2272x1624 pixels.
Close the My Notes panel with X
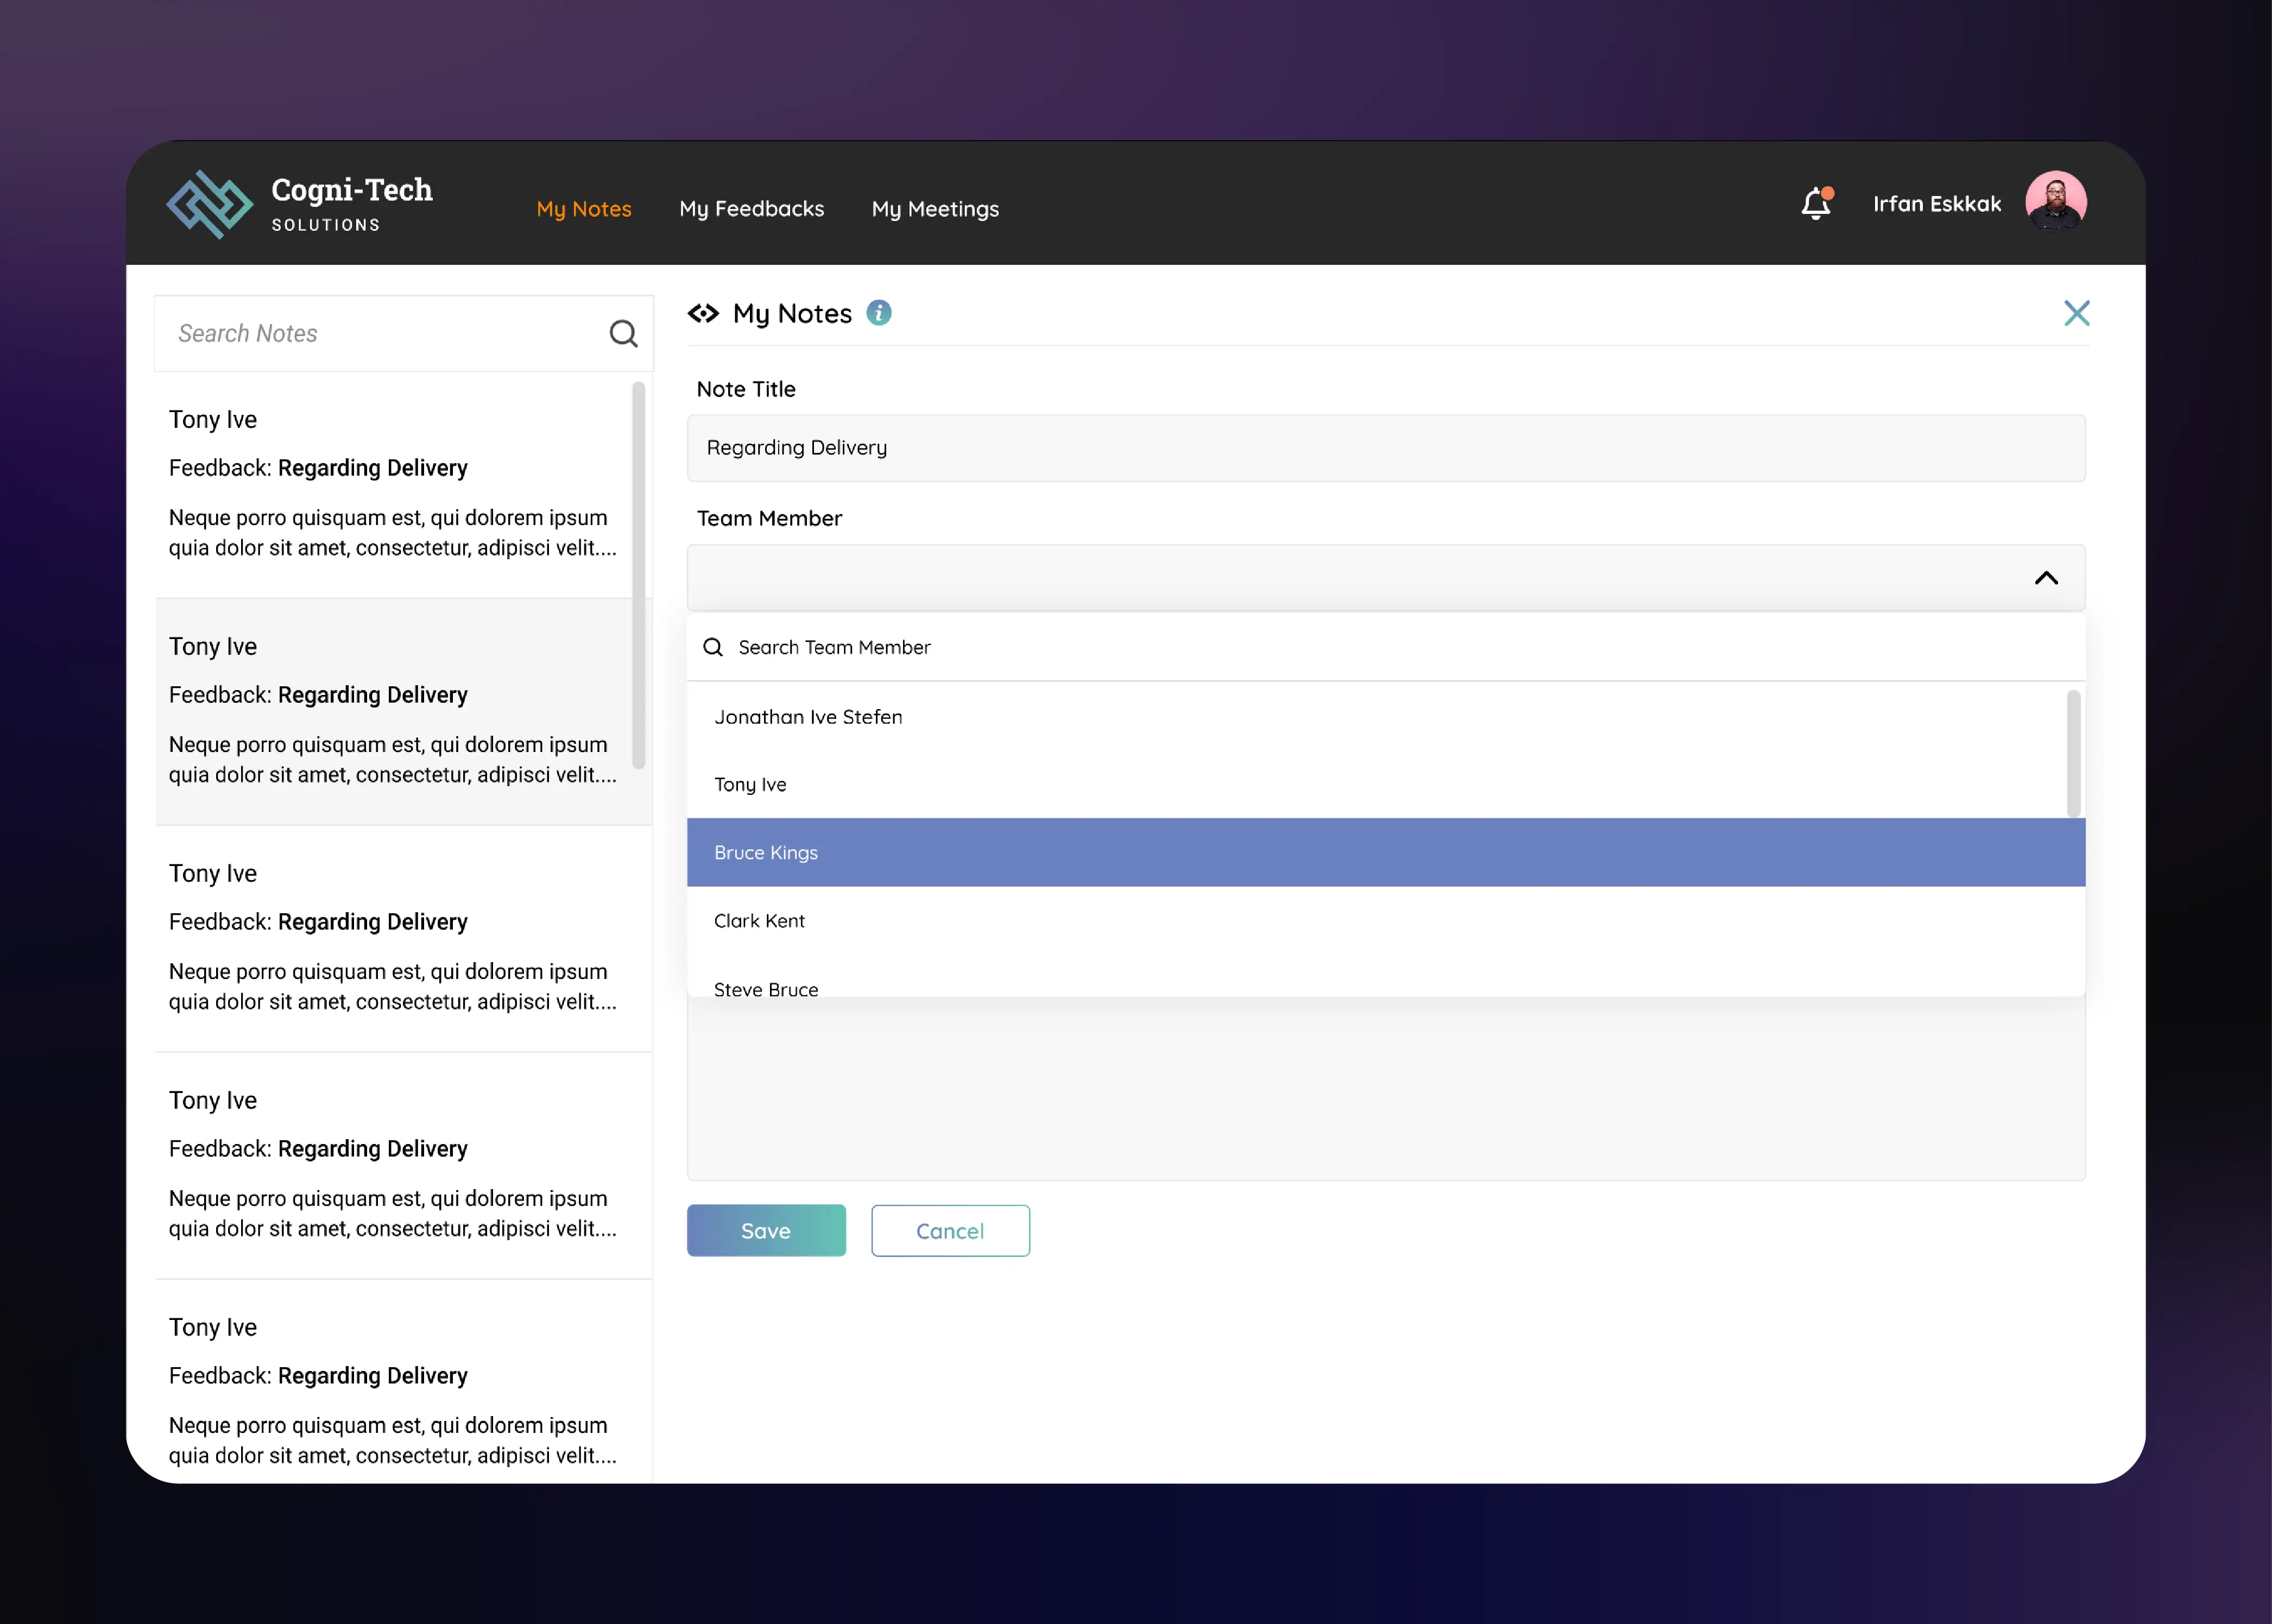coord(2076,313)
